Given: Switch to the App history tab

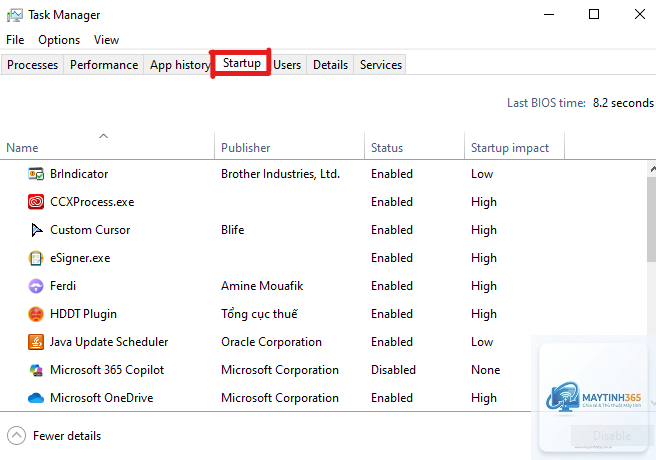Looking at the screenshot, I should (179, 65).
